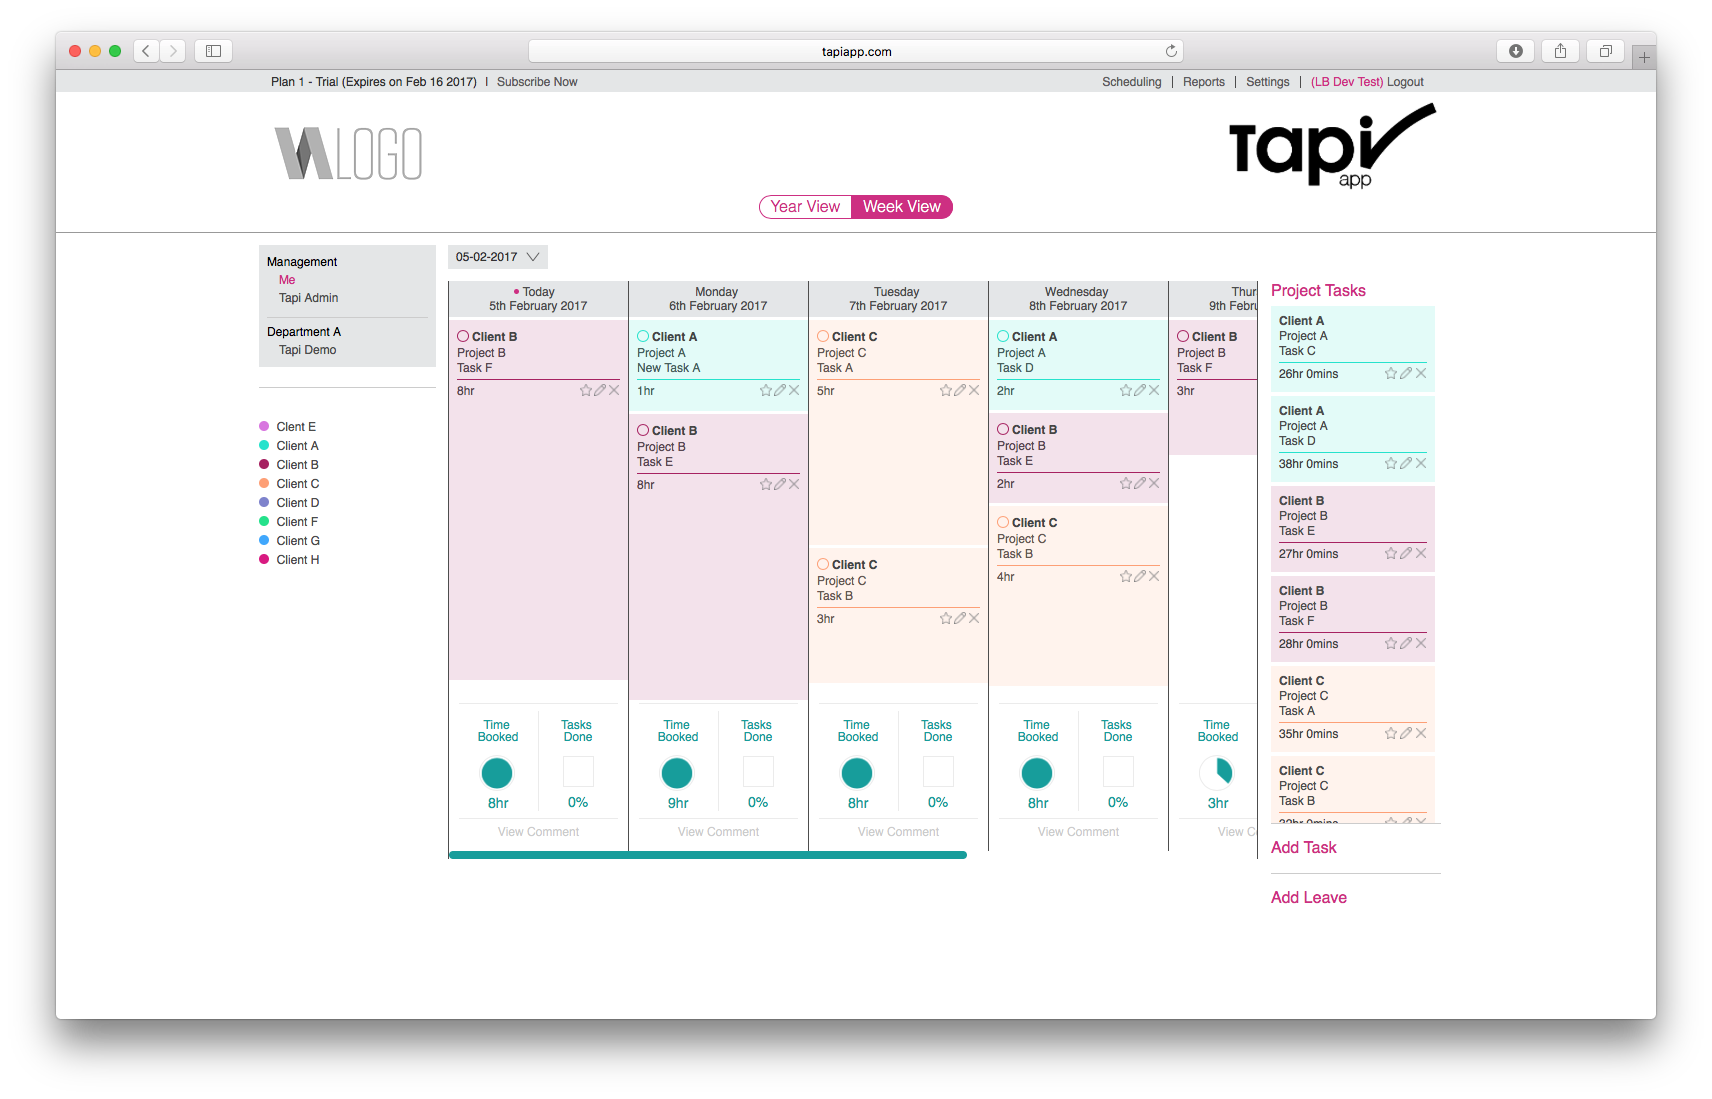Delete Tuesday's Client C Task A card

(974, 390)
